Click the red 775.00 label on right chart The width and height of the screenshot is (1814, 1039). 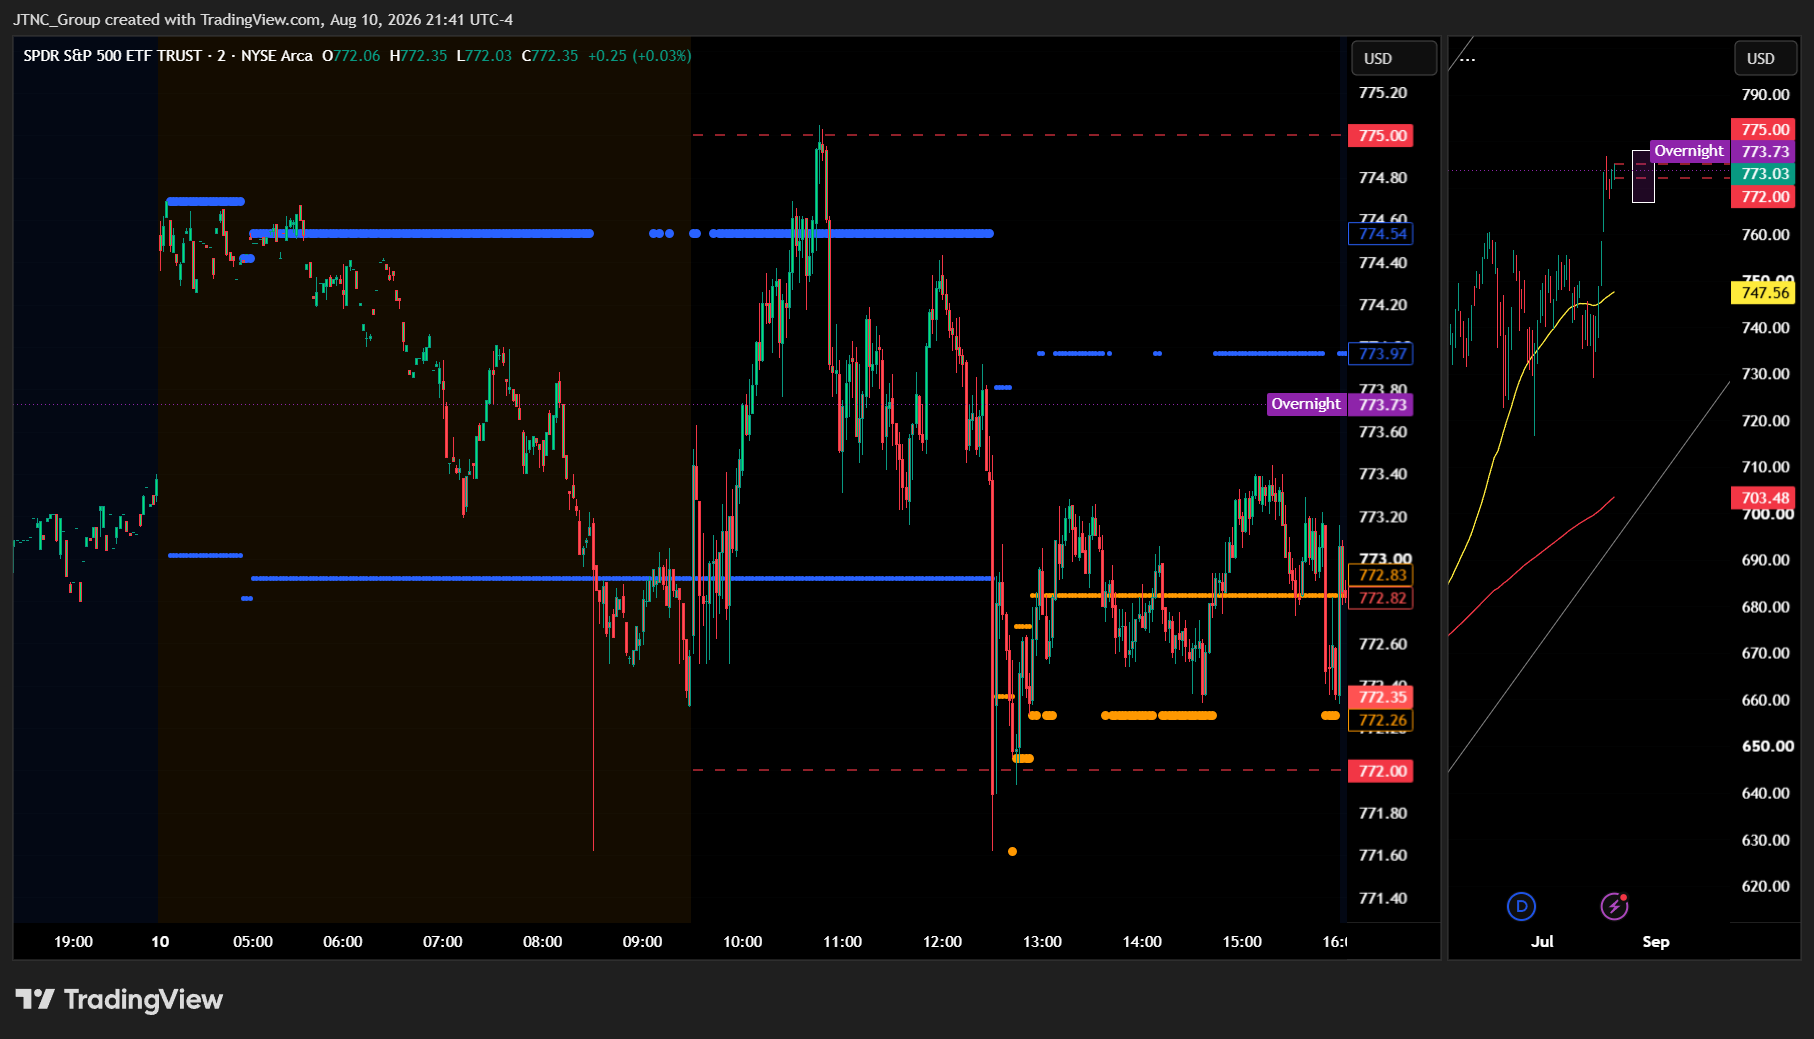tap(1765, 129)
